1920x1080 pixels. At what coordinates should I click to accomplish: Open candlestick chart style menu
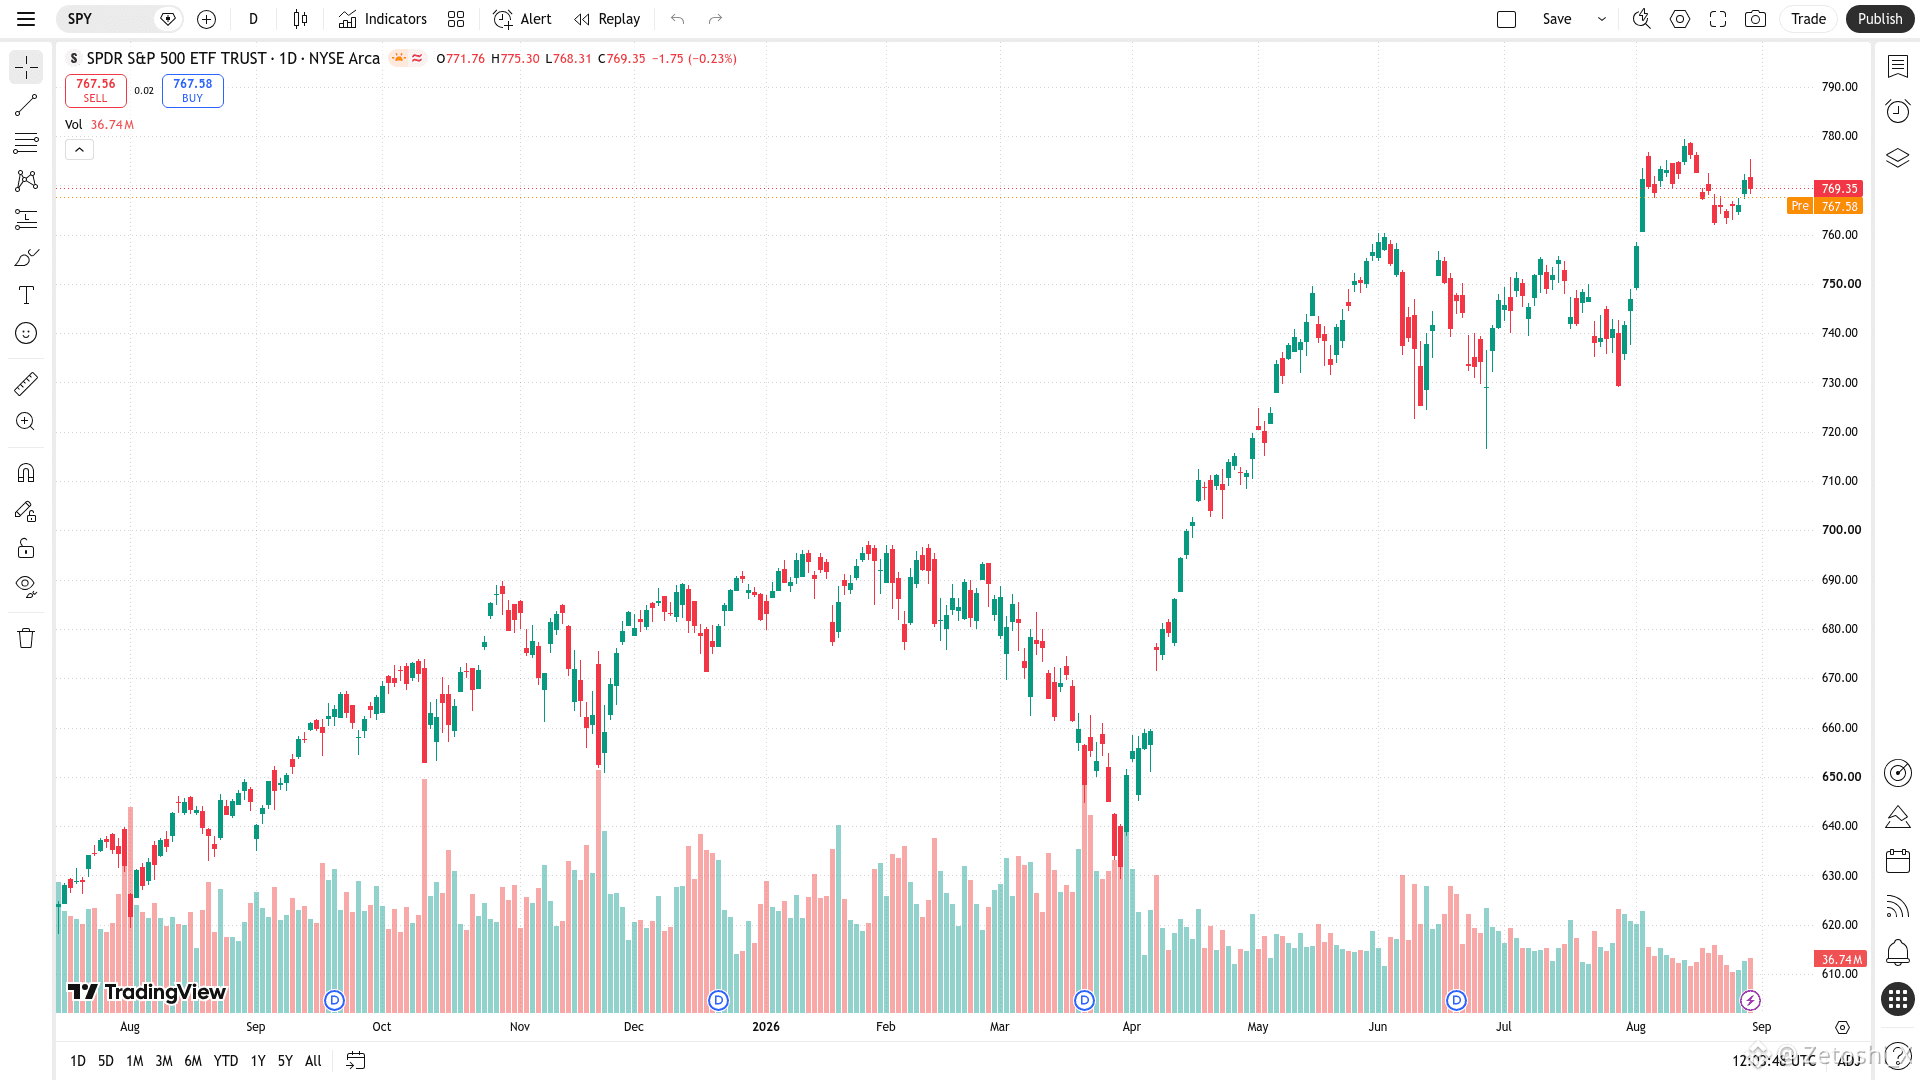(300, 19)
